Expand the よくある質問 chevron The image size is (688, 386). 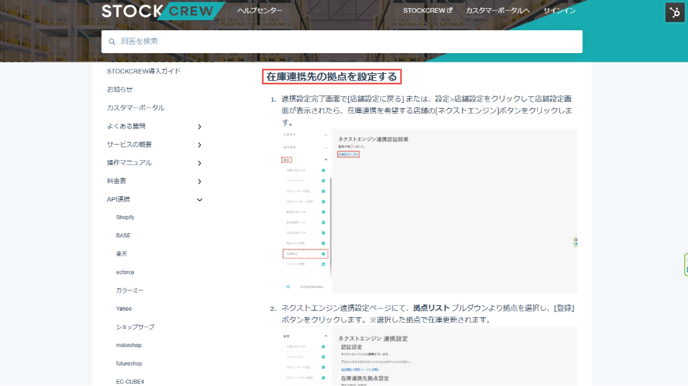[x=199, y=127]
